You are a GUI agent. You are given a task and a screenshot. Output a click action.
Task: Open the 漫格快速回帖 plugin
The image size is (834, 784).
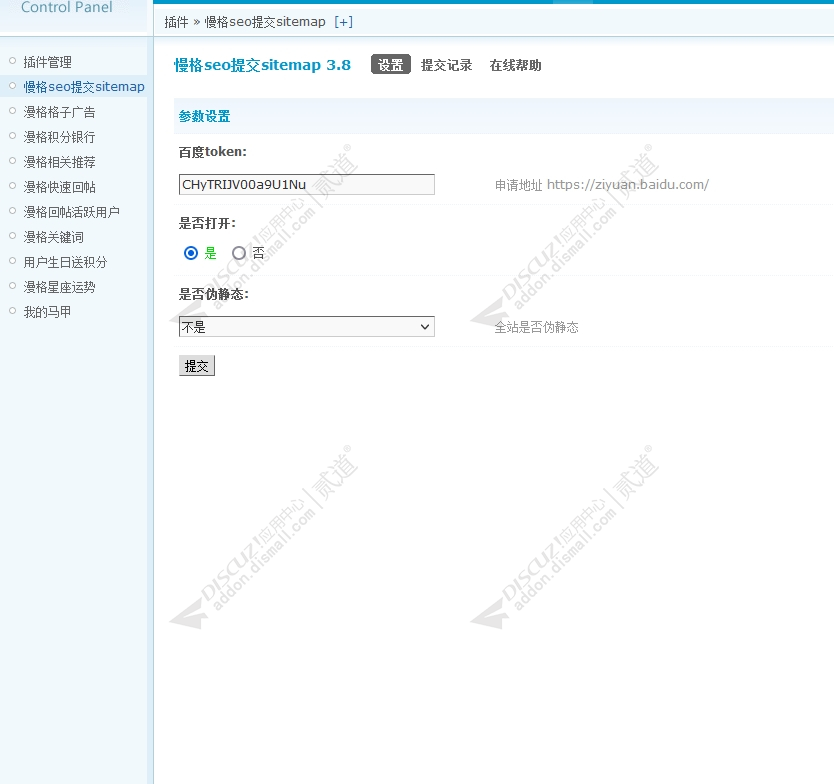49,186
